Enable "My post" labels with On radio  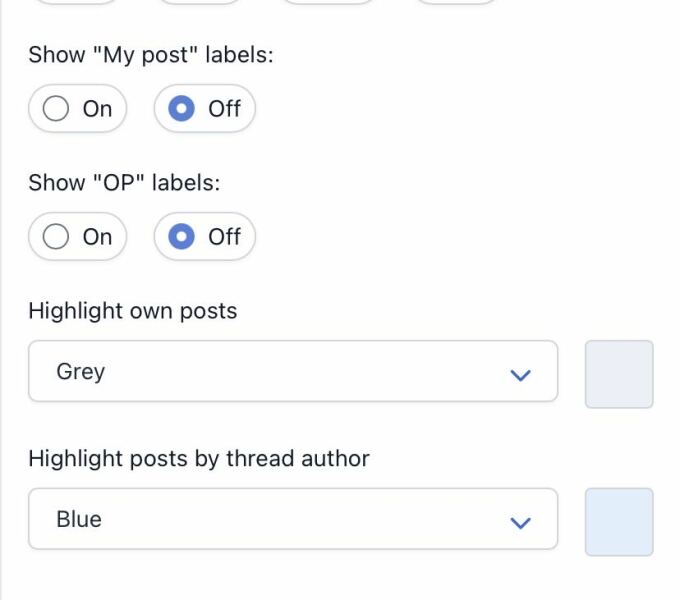(x=57, y=109)
